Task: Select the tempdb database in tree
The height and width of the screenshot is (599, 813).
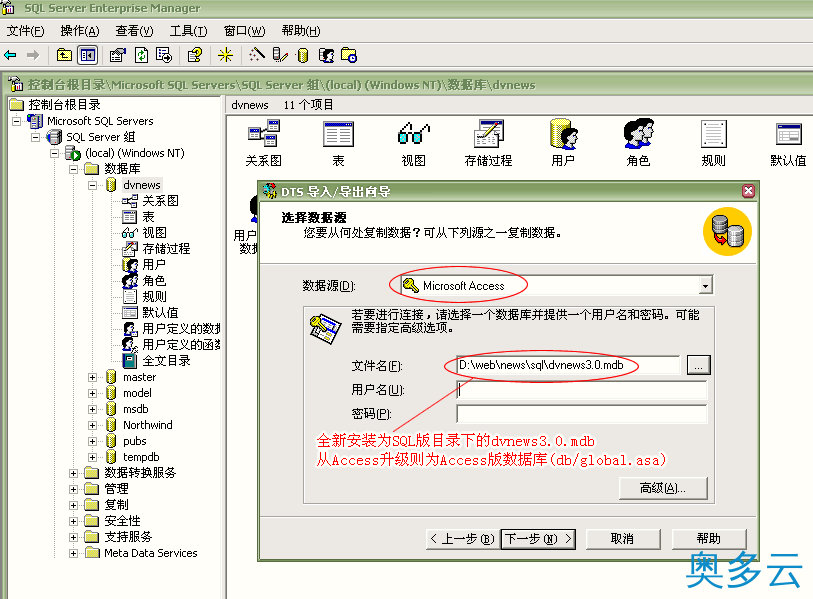Action: (141, 457)
